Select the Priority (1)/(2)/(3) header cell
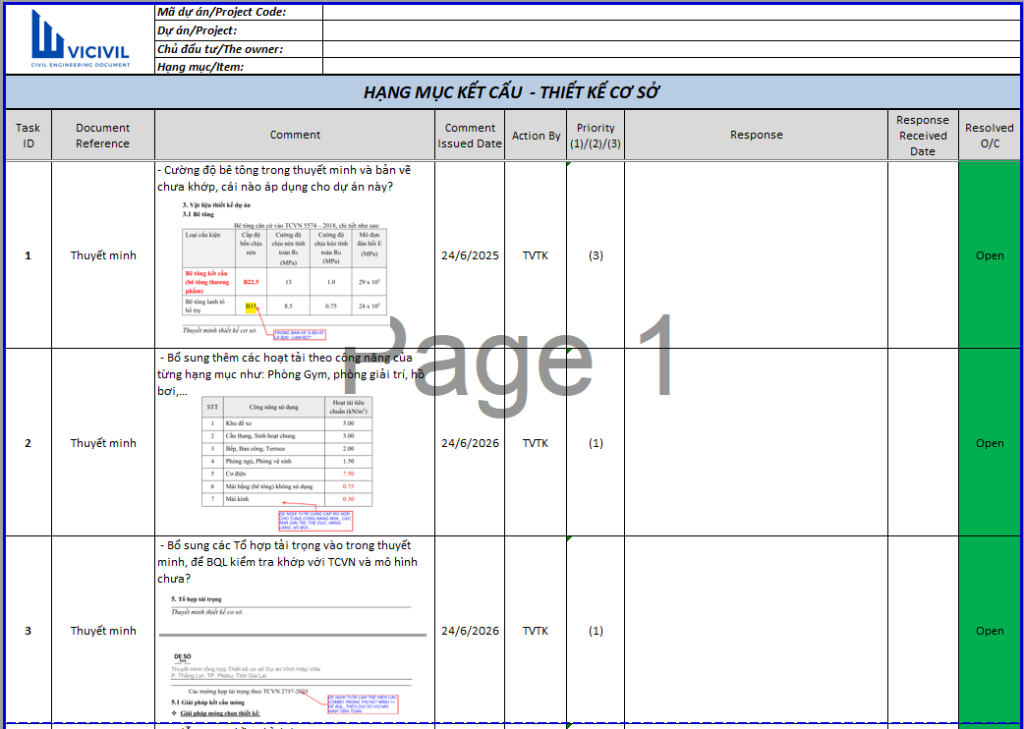 pos(595,135)
